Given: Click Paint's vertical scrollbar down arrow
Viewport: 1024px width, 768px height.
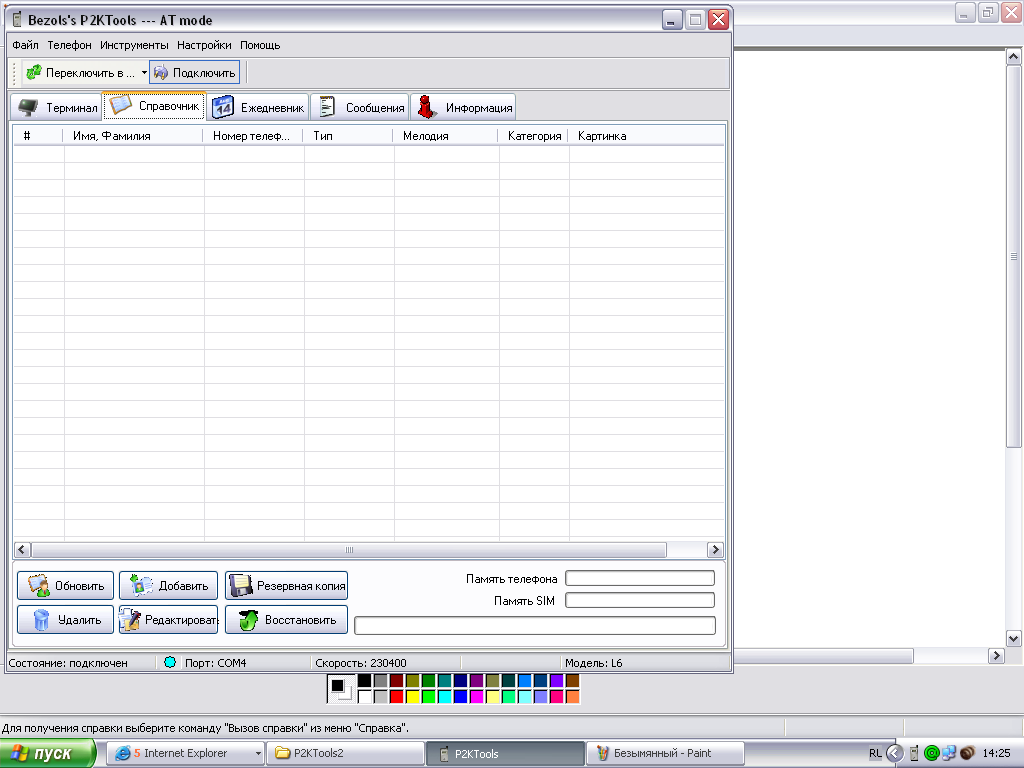Looking at the screenshot, I should (x=1013, y=639).
